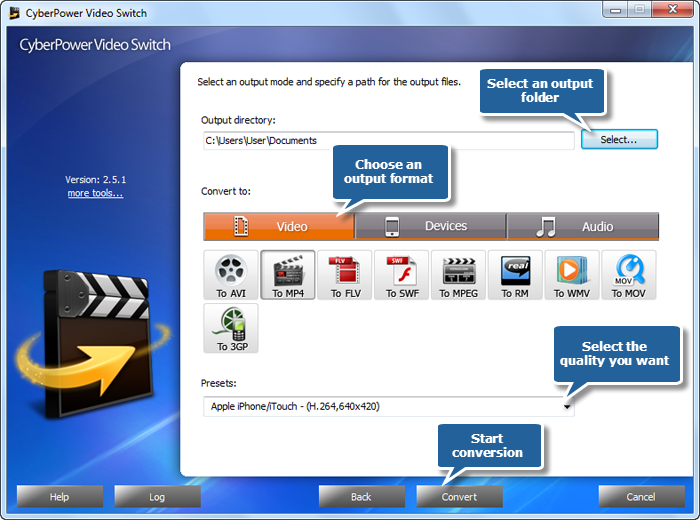Minimize the CyberPower Video Switch window
Image resolution: width=700 pixels, height=520 pixels.
(616, 10)
